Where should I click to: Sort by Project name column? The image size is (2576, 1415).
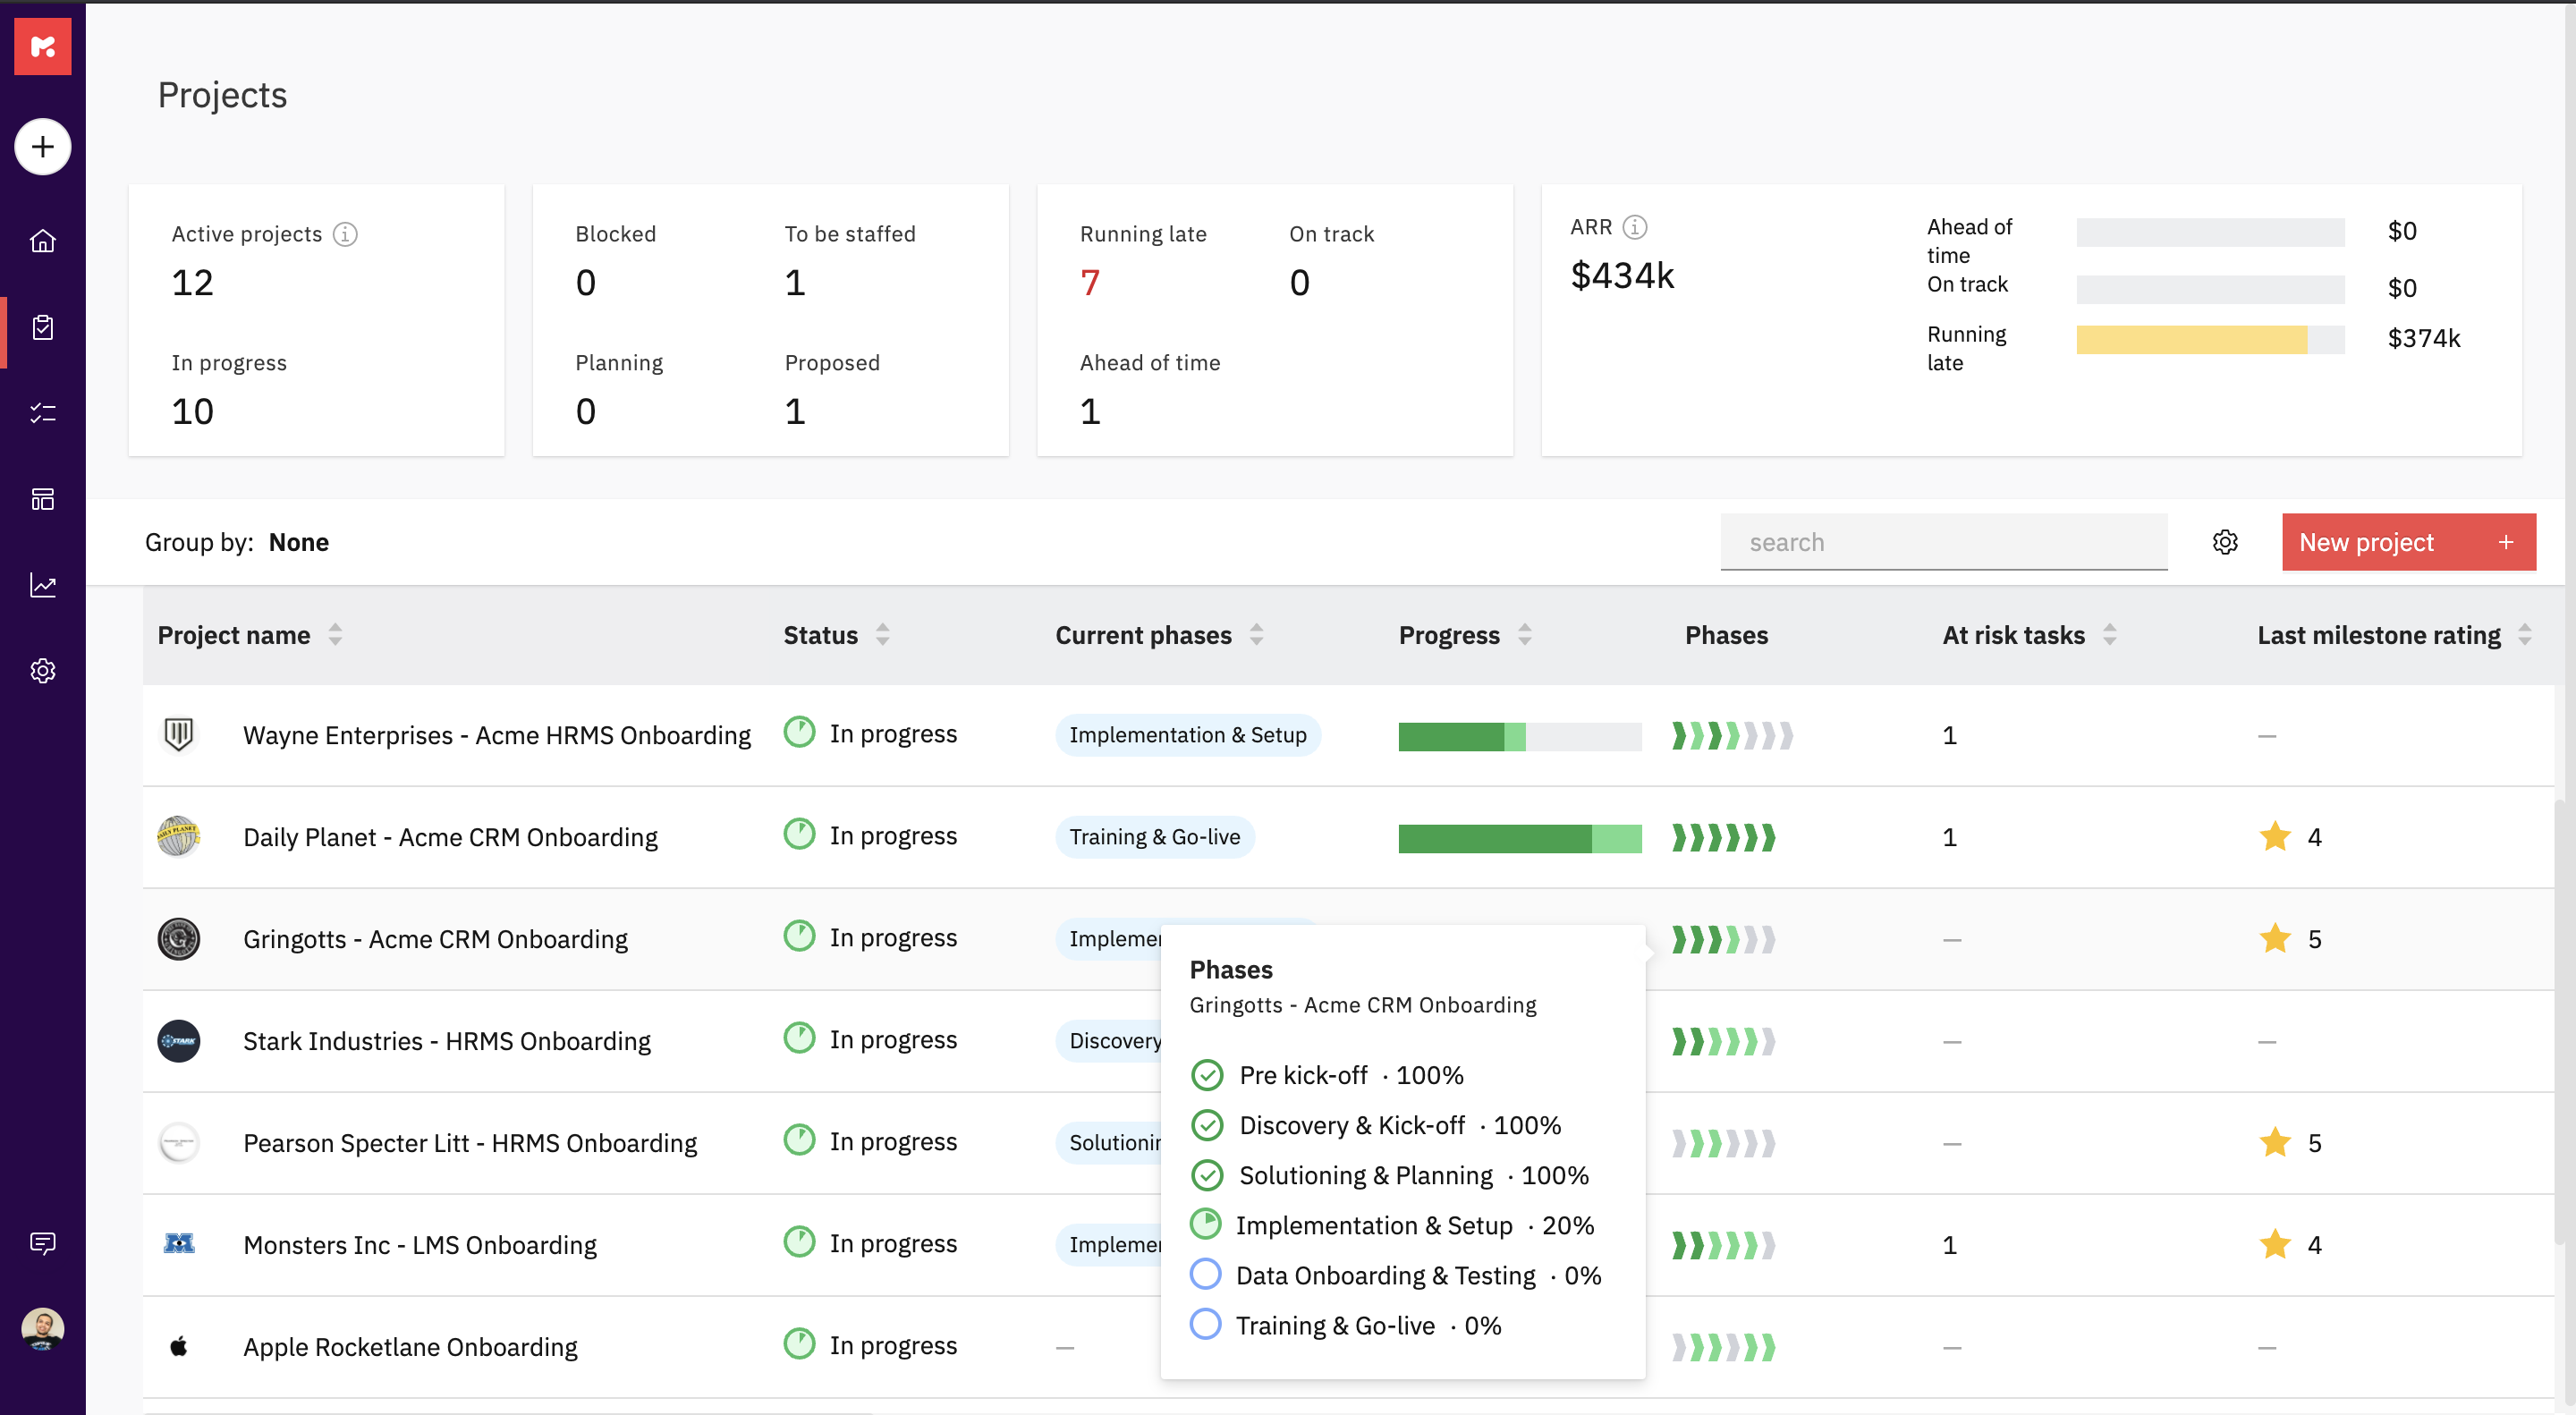click(335, 635)
